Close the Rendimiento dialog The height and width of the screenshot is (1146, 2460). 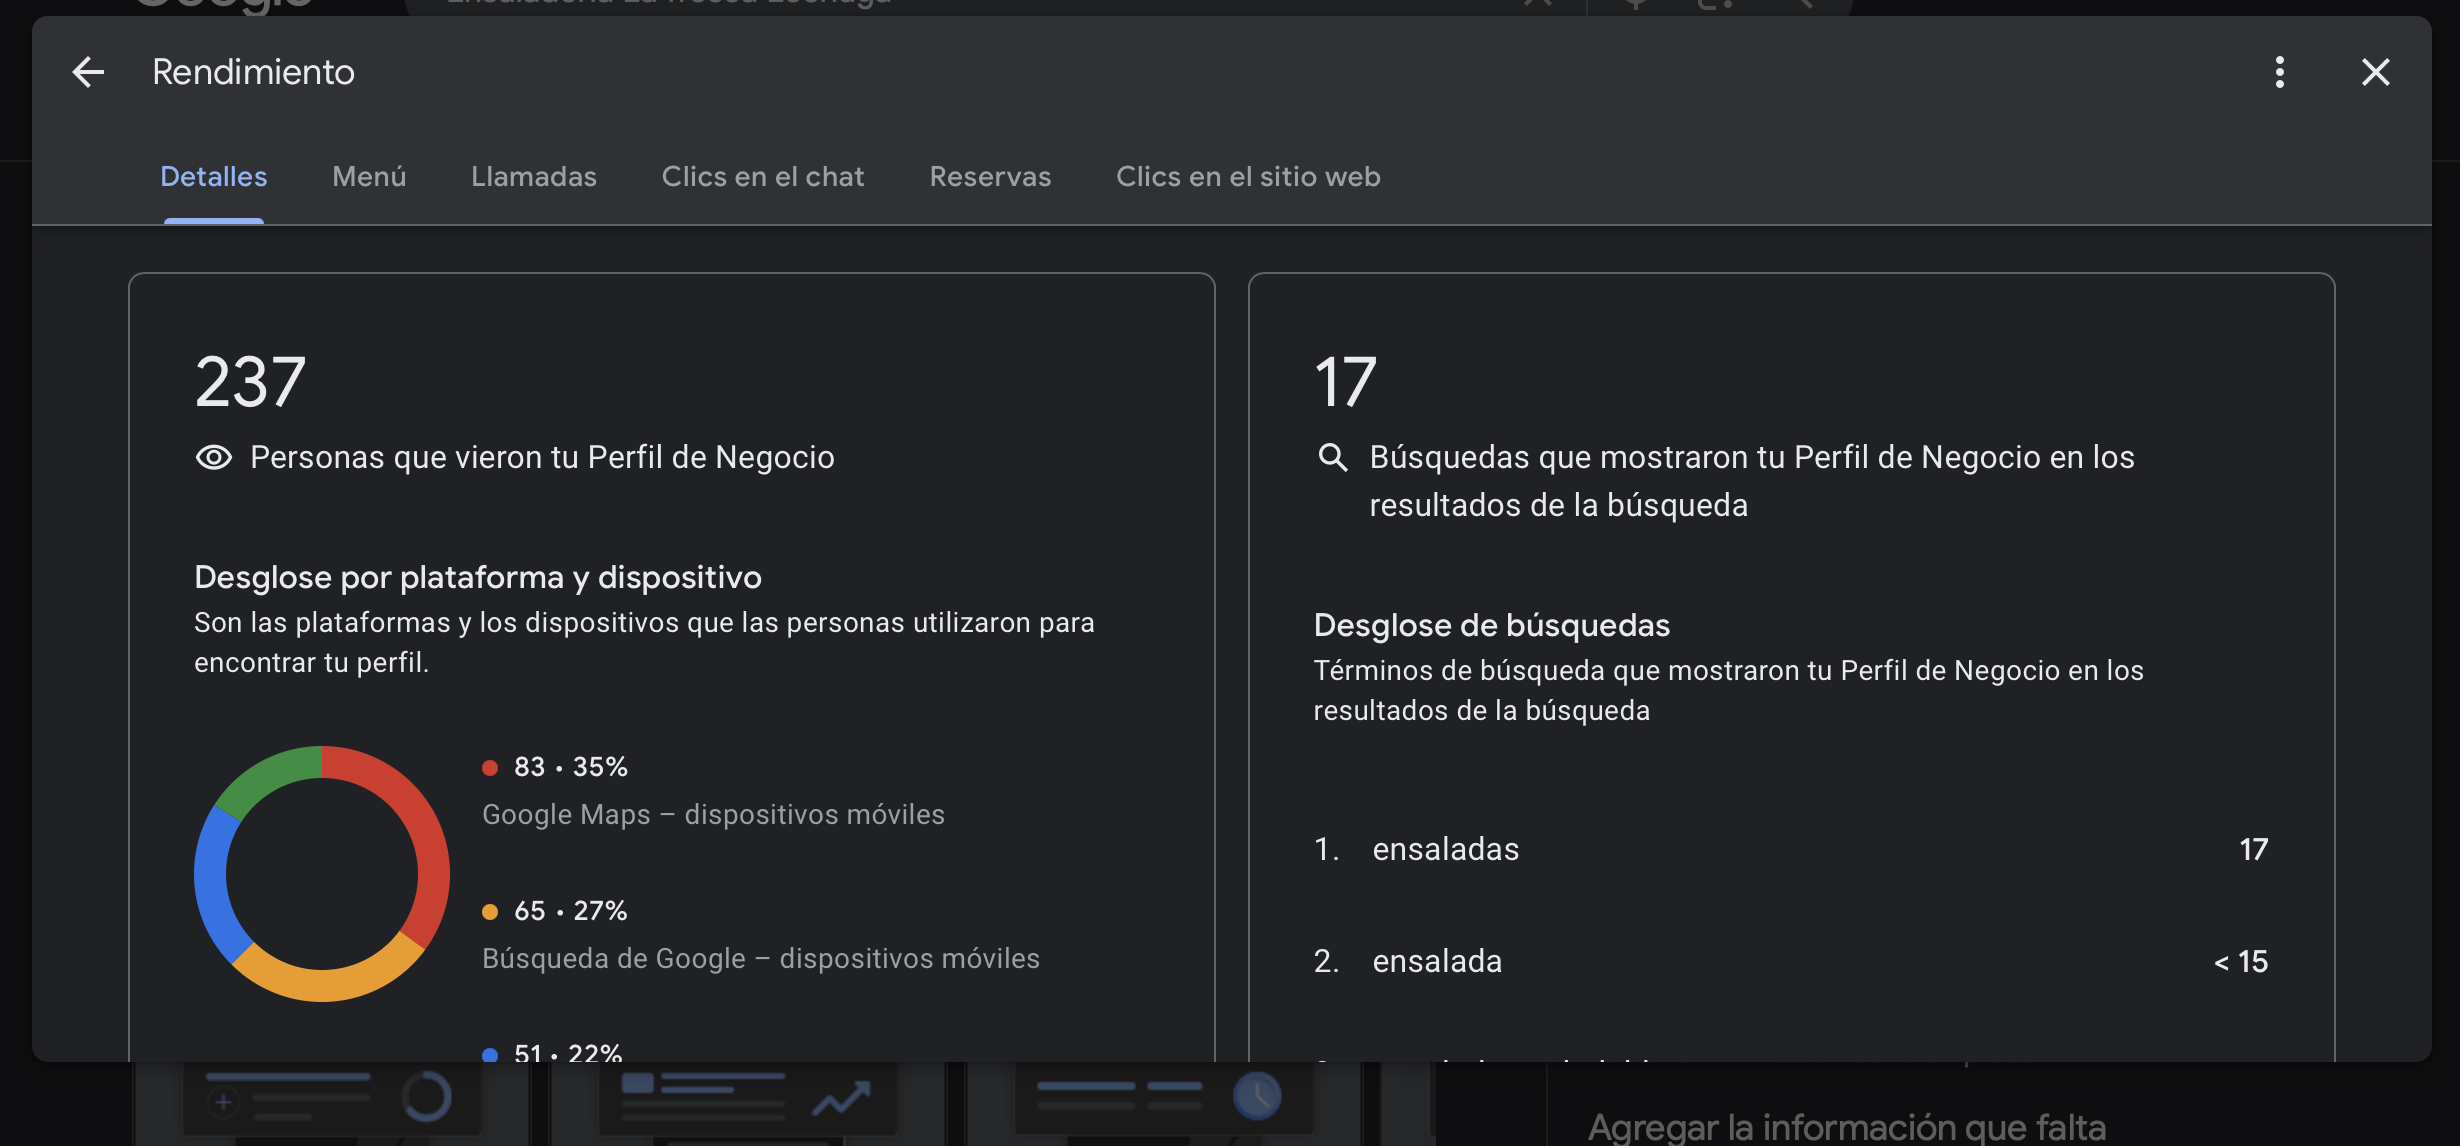[x=2375, y=72]
